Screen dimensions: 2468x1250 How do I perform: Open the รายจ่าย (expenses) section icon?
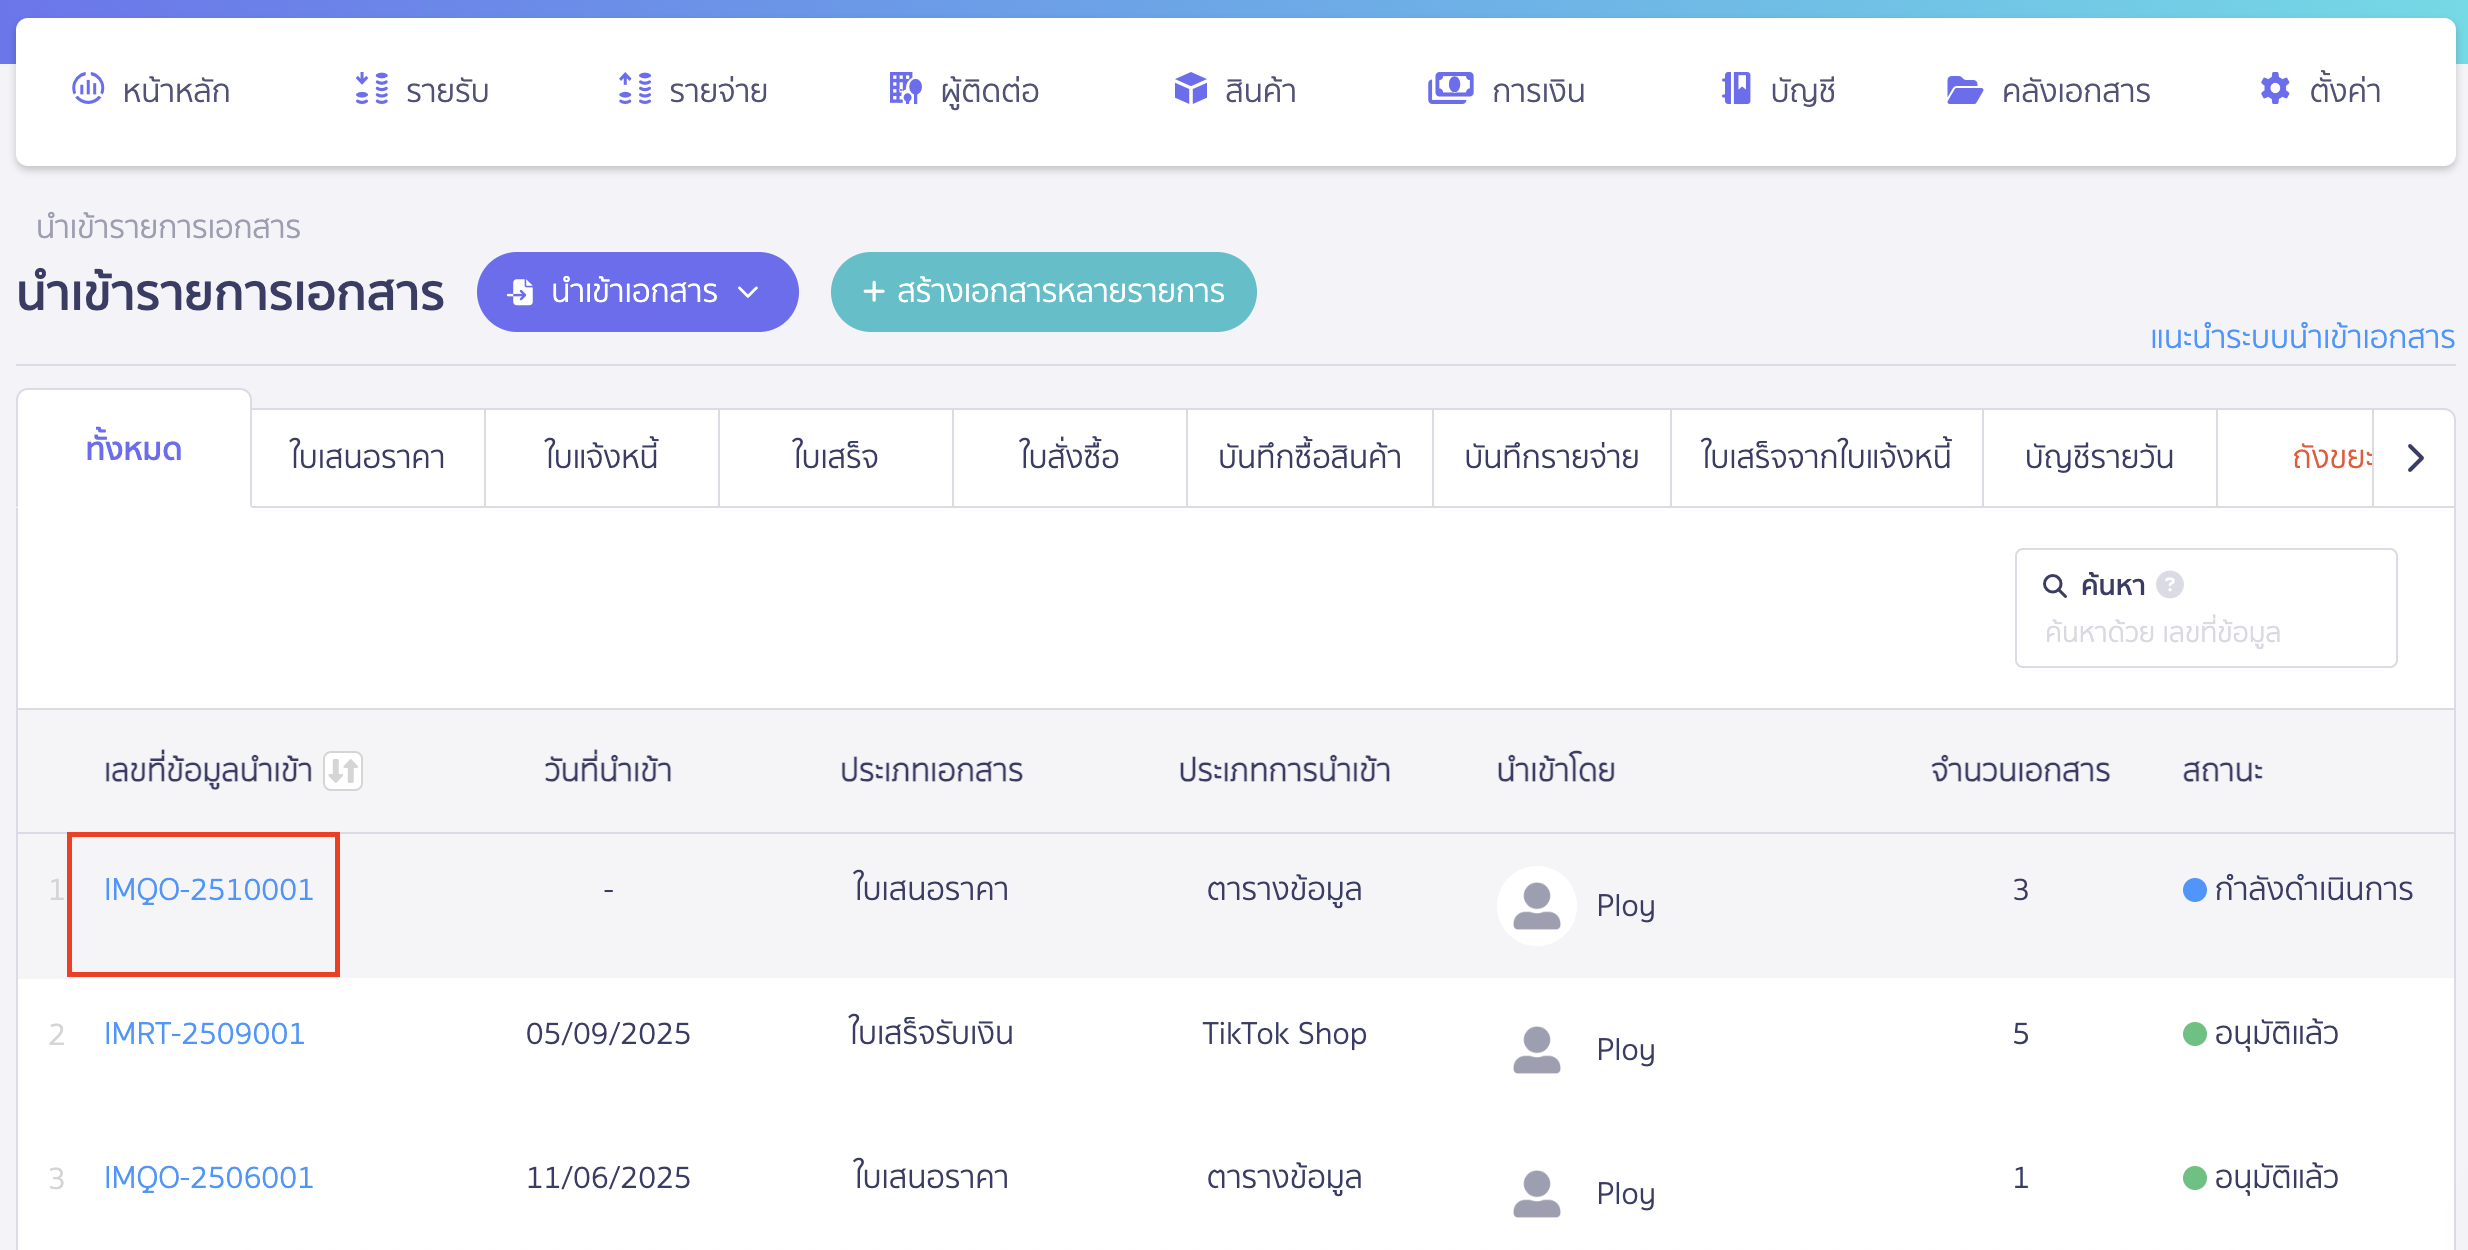(633, 90)
